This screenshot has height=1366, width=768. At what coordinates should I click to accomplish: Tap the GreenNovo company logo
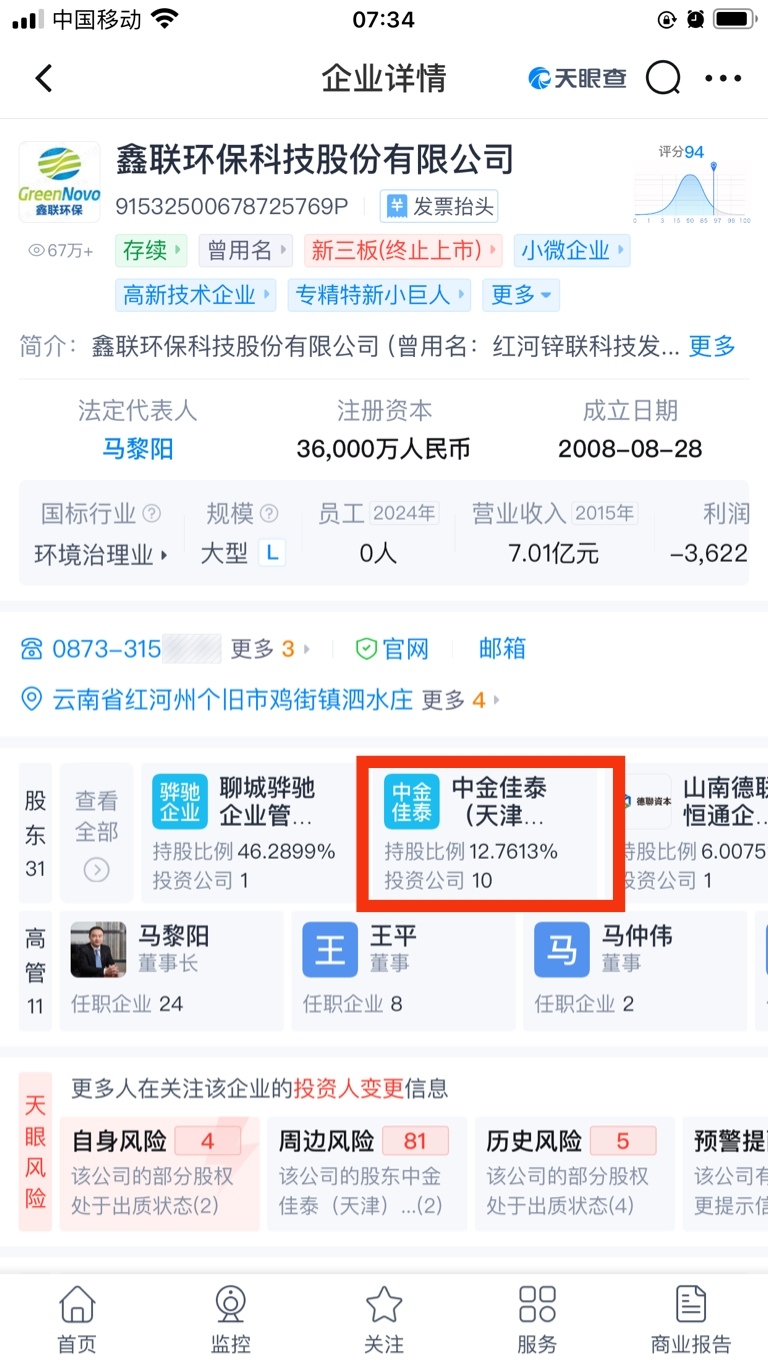[60, 181]
